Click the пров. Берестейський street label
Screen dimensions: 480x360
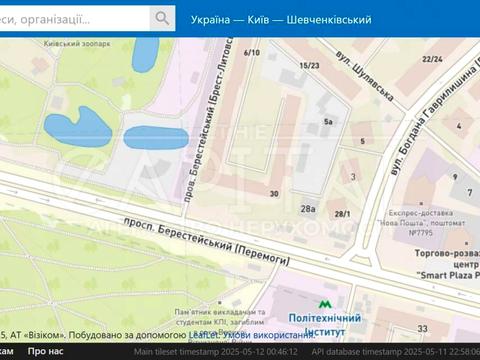coord(207,120)
